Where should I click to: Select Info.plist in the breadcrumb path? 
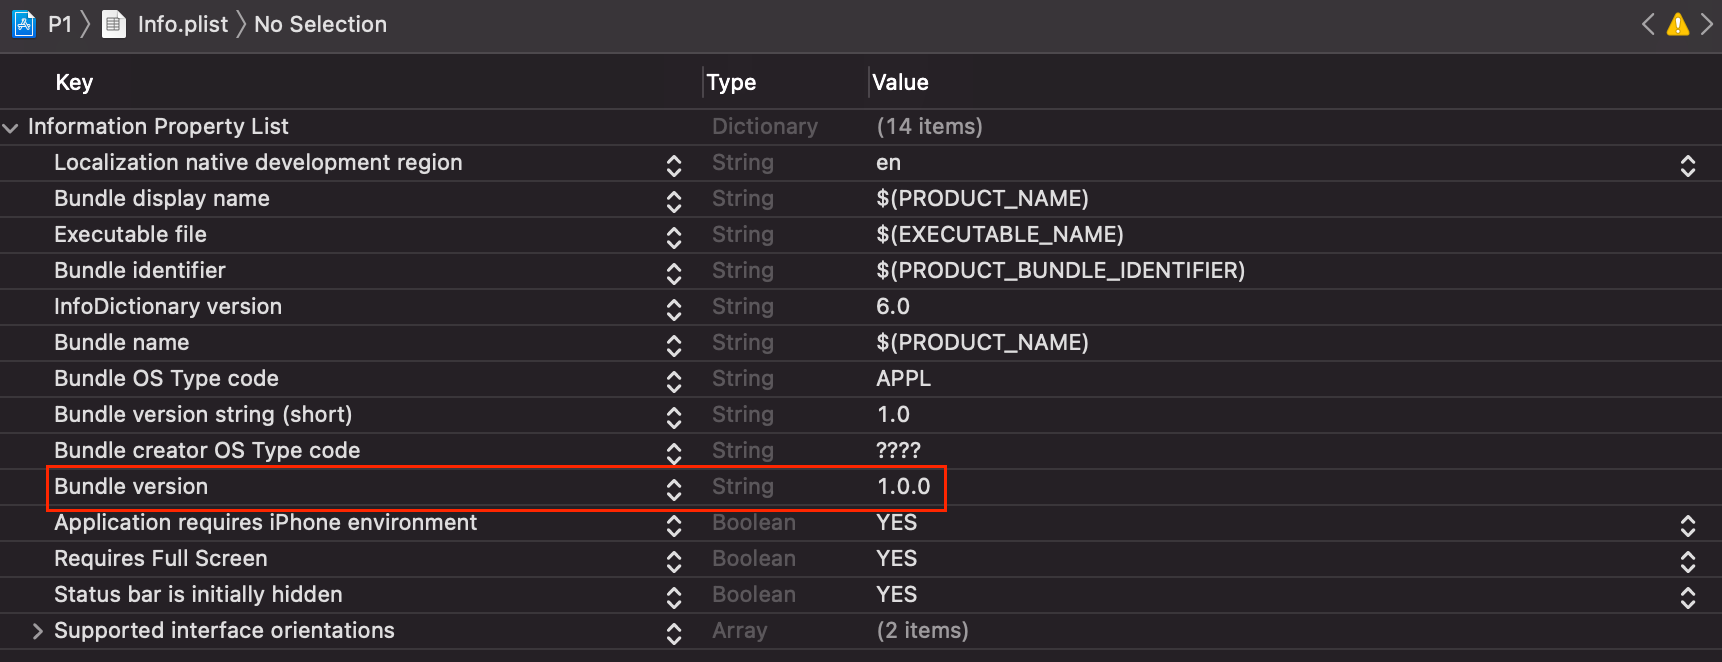click(183, 24)
